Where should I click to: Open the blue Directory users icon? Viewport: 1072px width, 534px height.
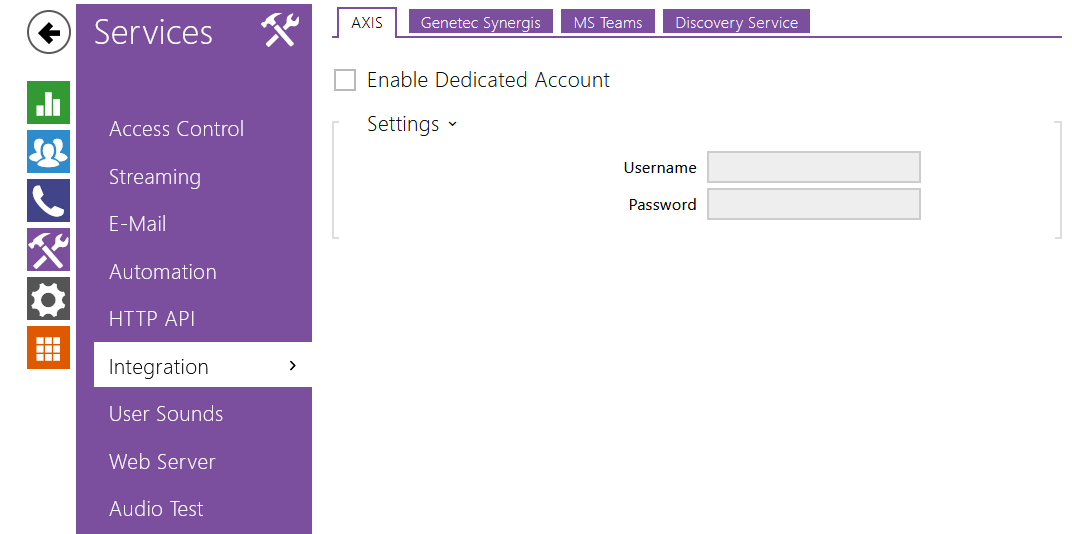(x=48, y=152)
